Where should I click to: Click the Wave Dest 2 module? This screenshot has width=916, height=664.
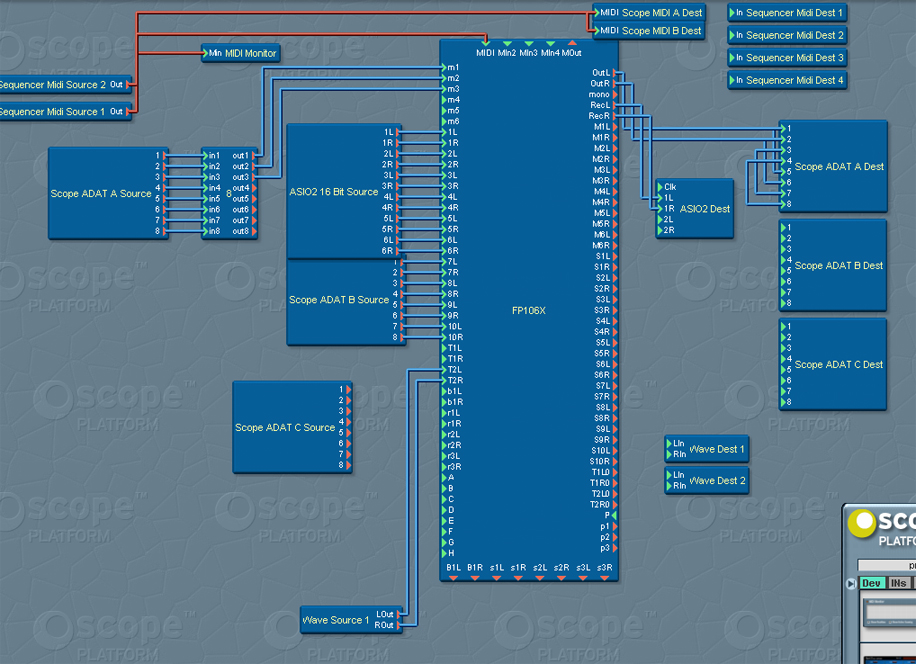tap(707, 480)
